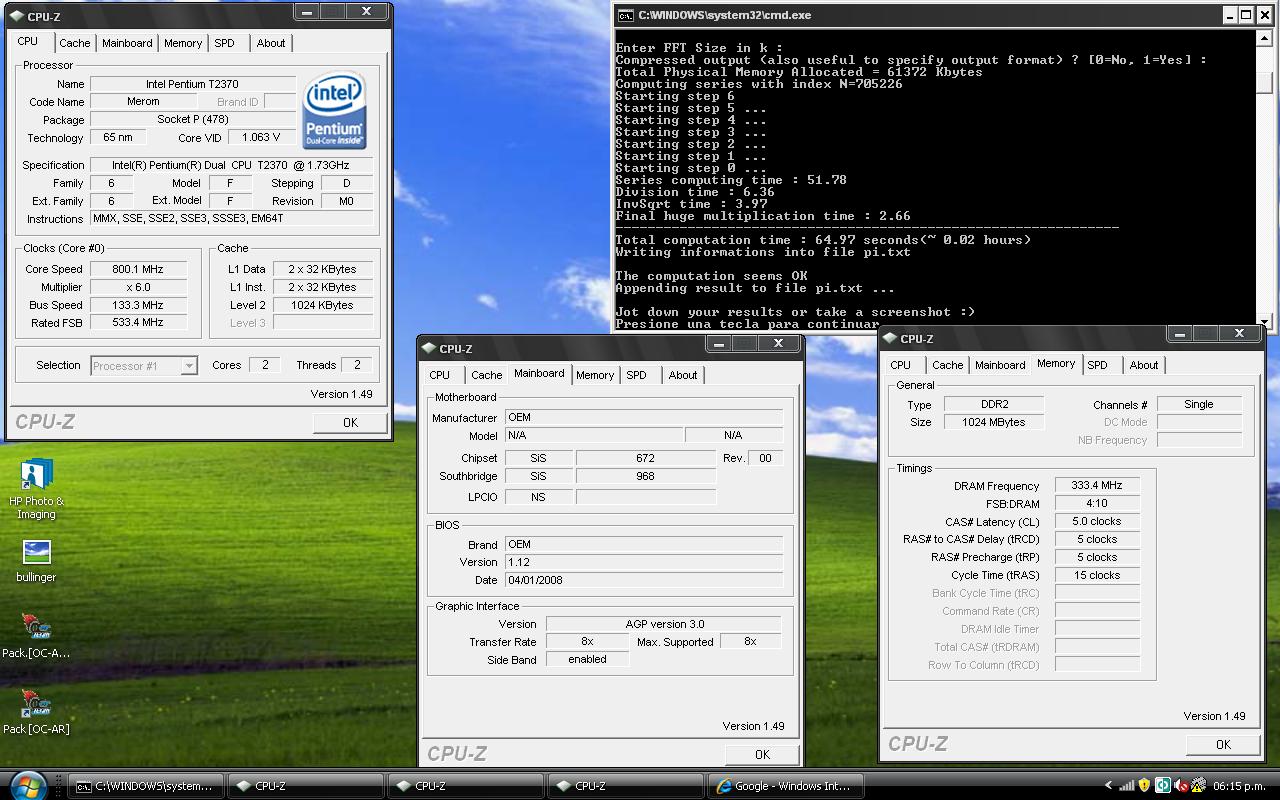Click Core VID 1.063 V value
Screen dimensions: 1280x800
261,138
